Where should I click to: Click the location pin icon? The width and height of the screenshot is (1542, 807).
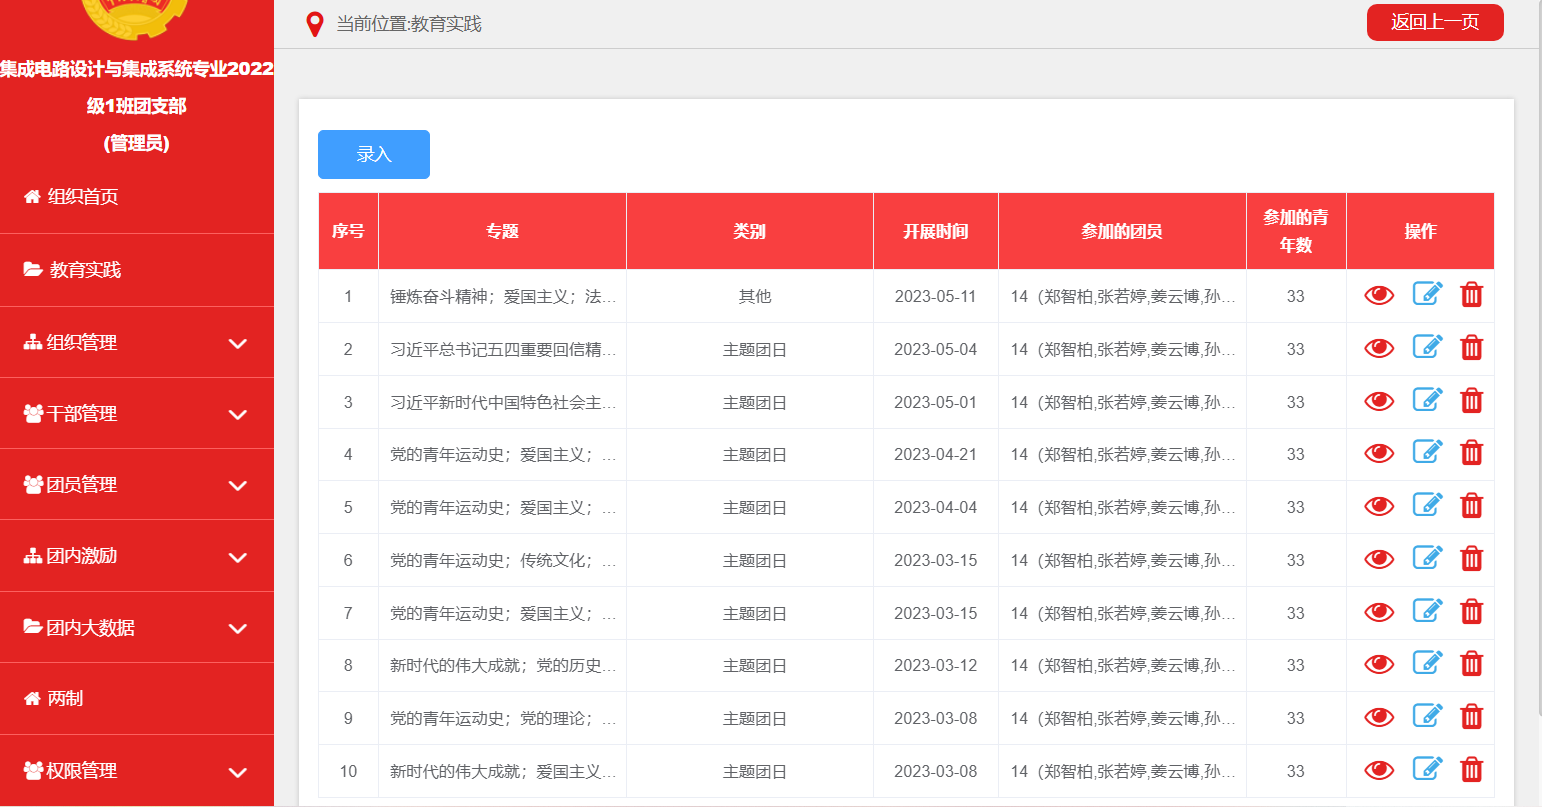315,24
